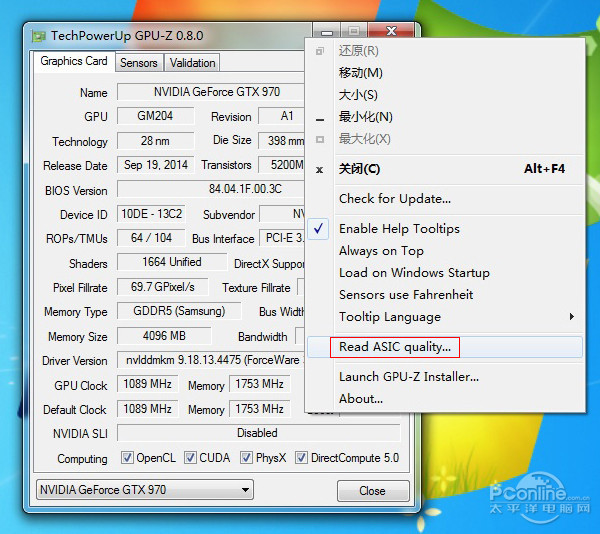Enable Sensors use Fahrenheit option
600x534 pixels.
445,295
